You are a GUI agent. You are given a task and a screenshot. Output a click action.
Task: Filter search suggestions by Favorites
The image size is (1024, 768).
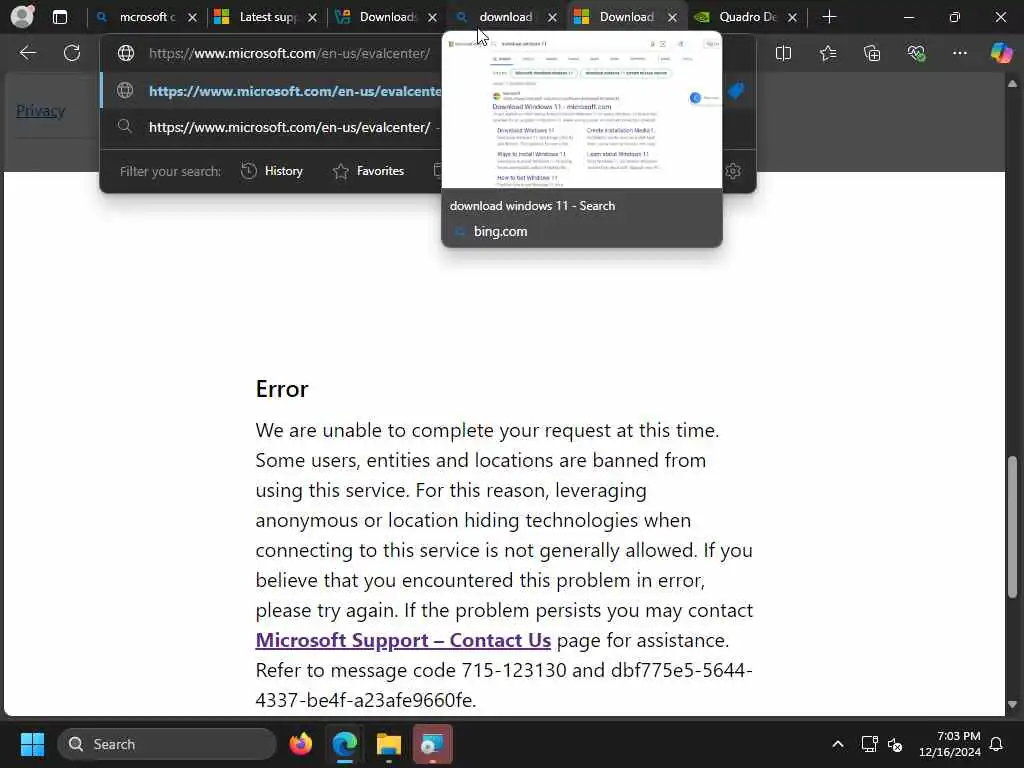coord(368,171)
